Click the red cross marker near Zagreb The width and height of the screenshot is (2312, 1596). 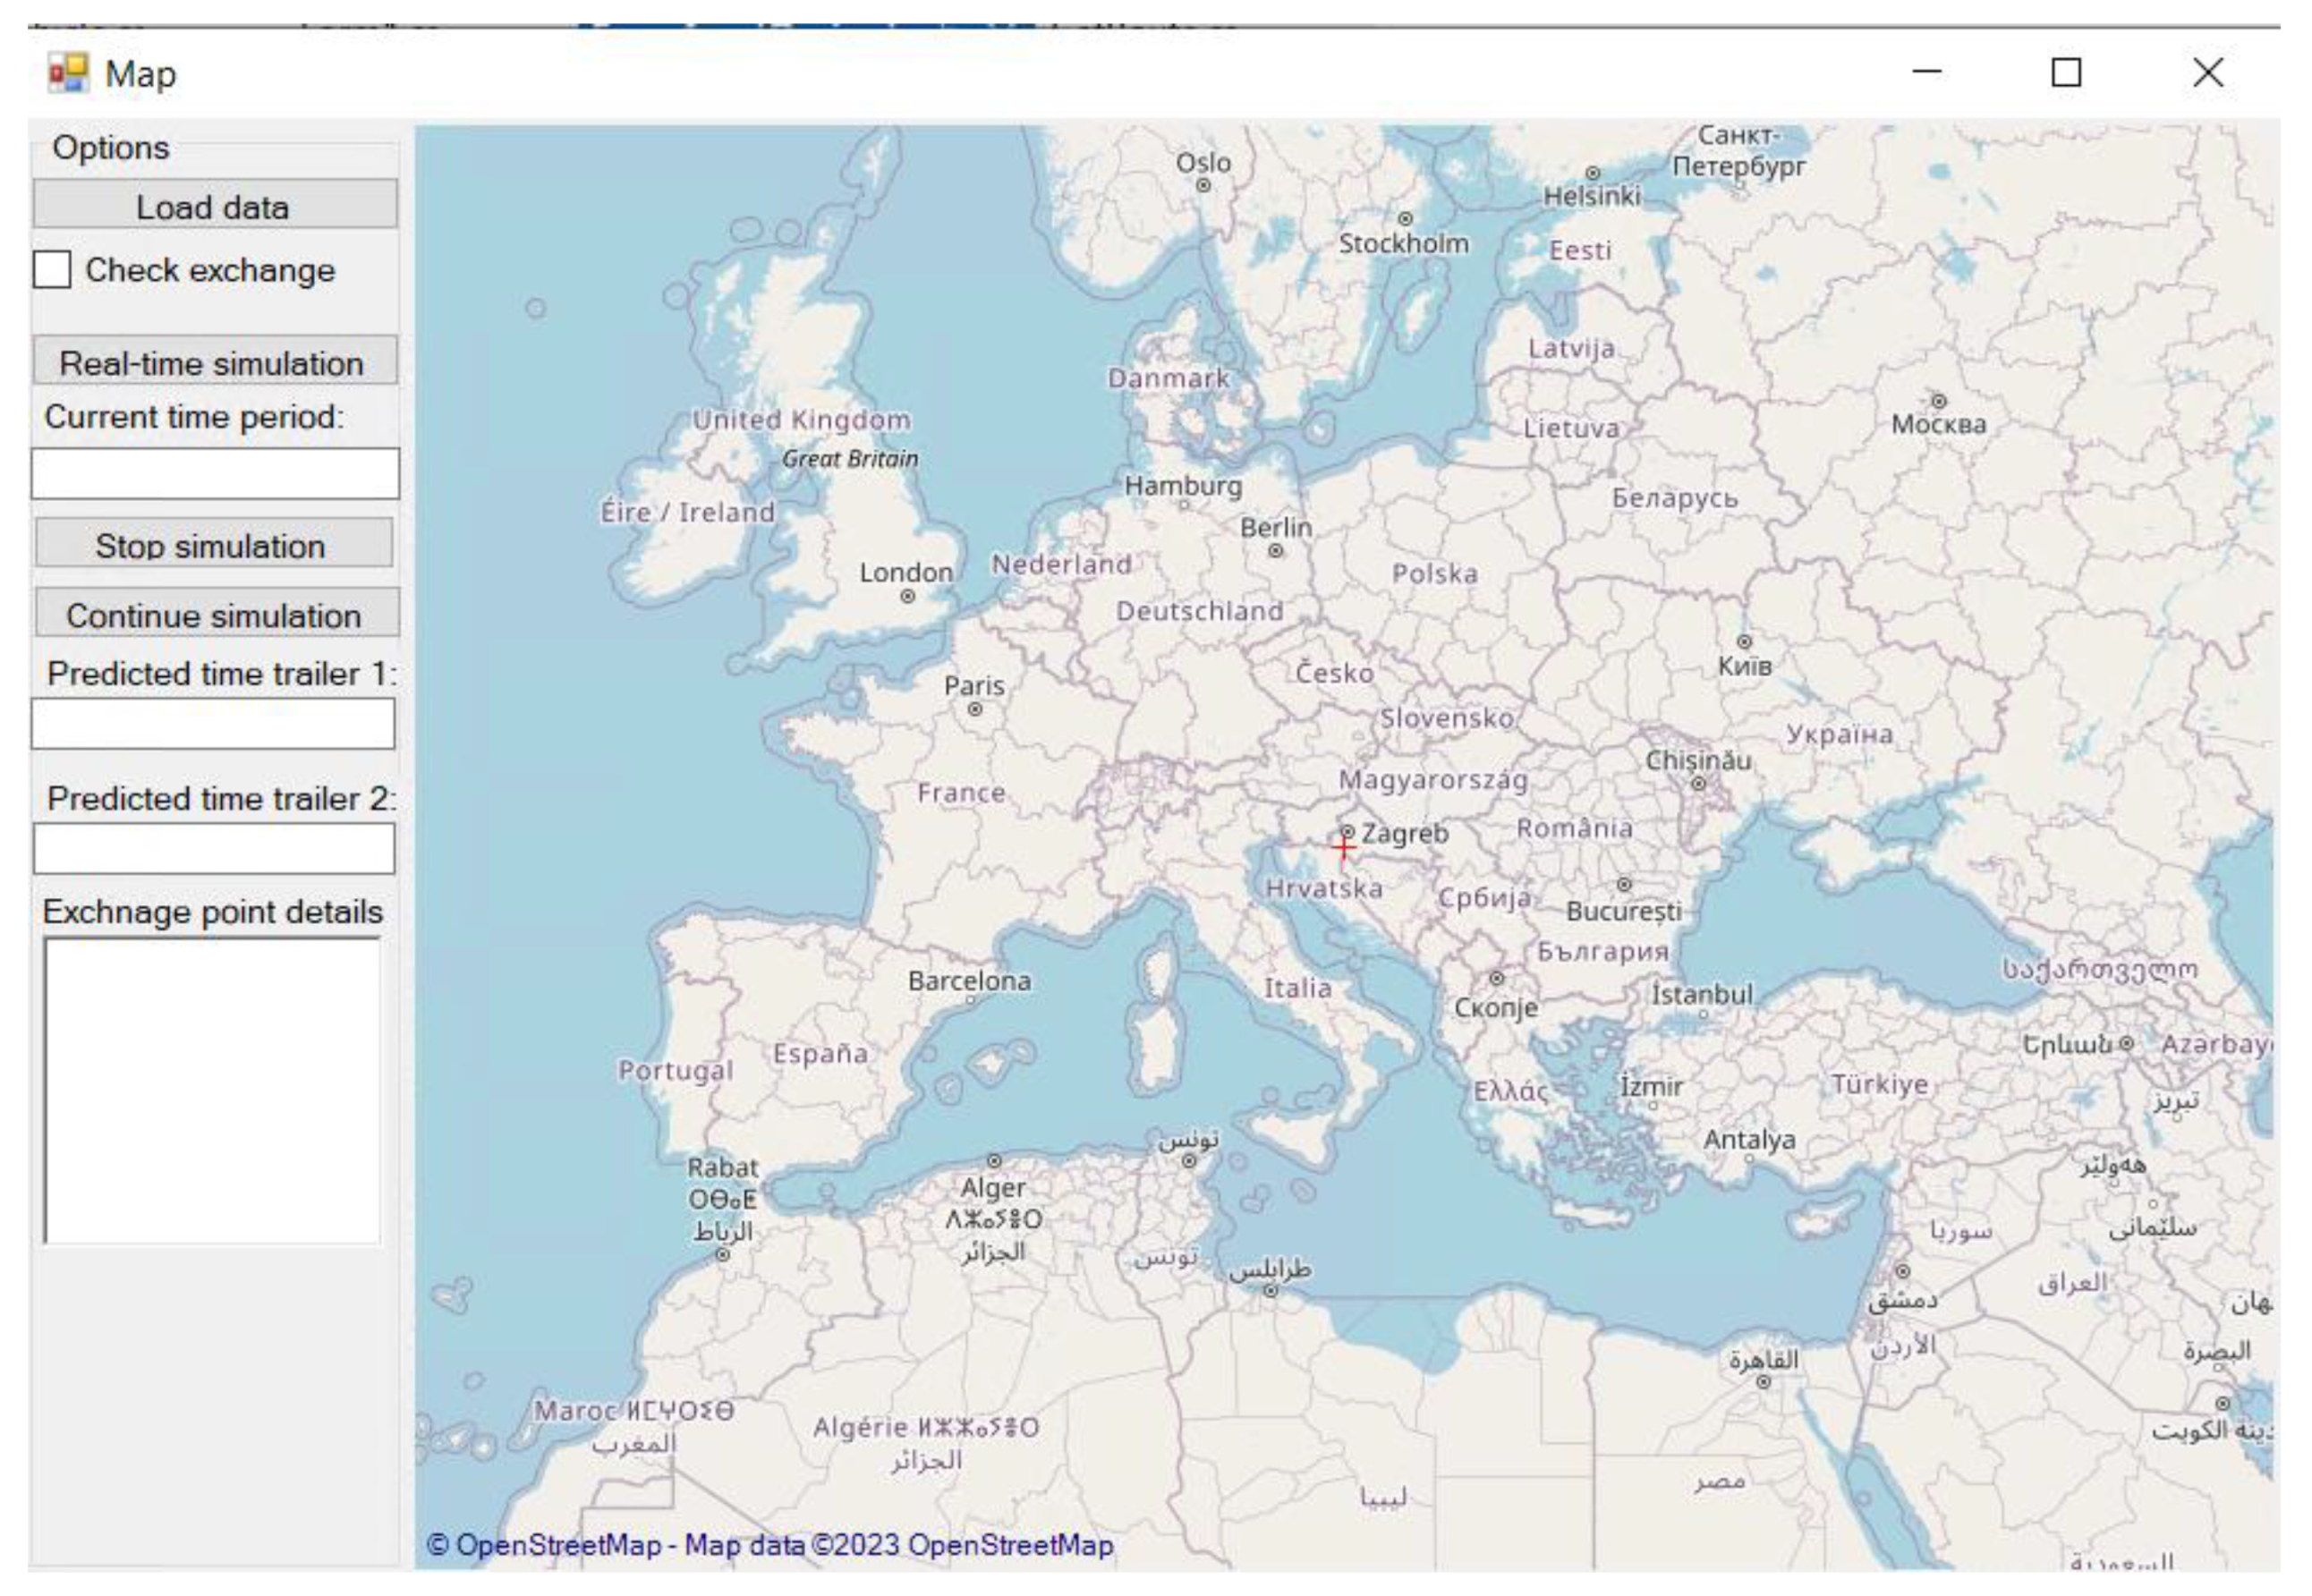(x=1343, y=847)
